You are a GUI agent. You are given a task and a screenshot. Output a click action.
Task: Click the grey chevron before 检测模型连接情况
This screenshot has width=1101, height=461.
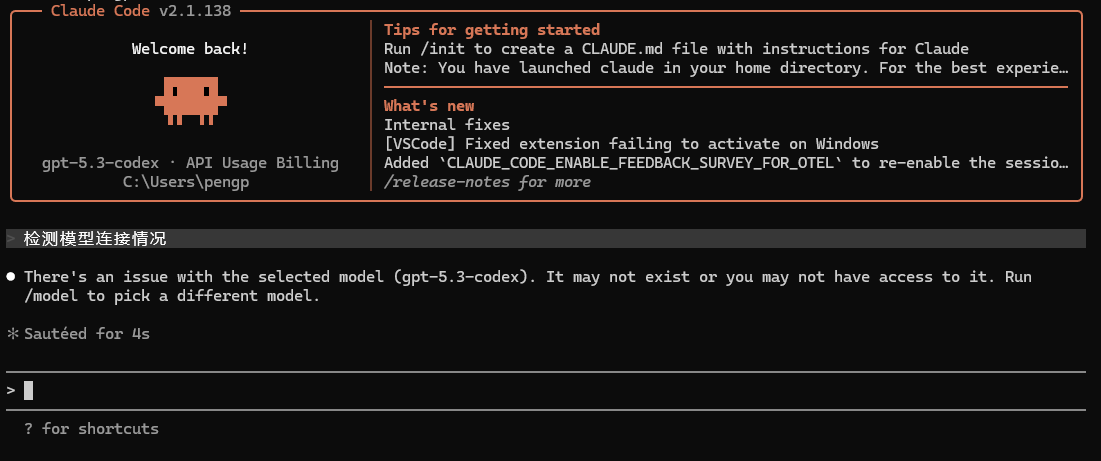[x=11, y=239]
